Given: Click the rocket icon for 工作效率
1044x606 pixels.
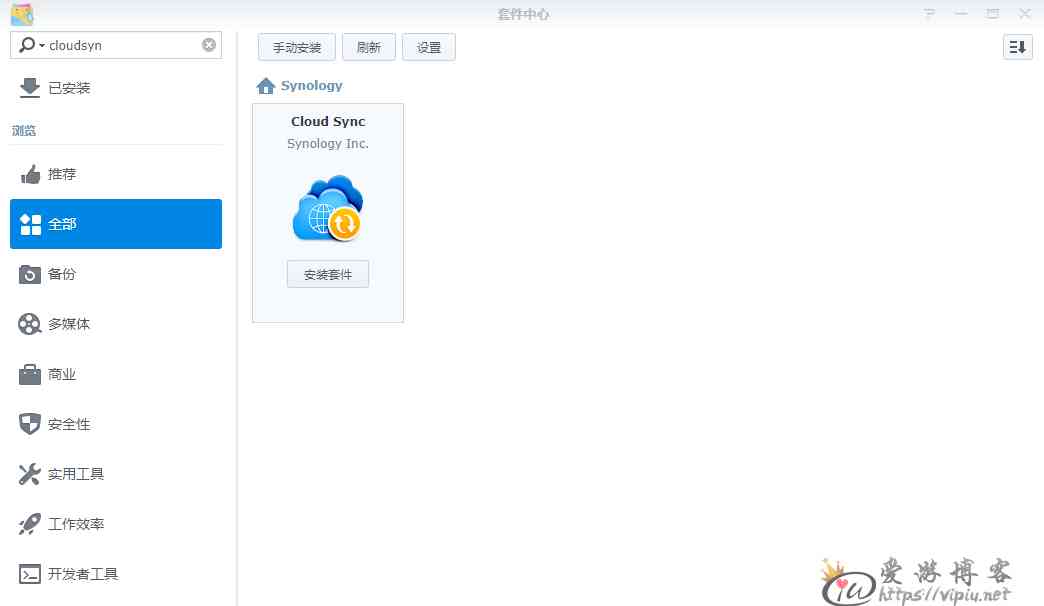Looking at the screenshot, I should point(30,524).
